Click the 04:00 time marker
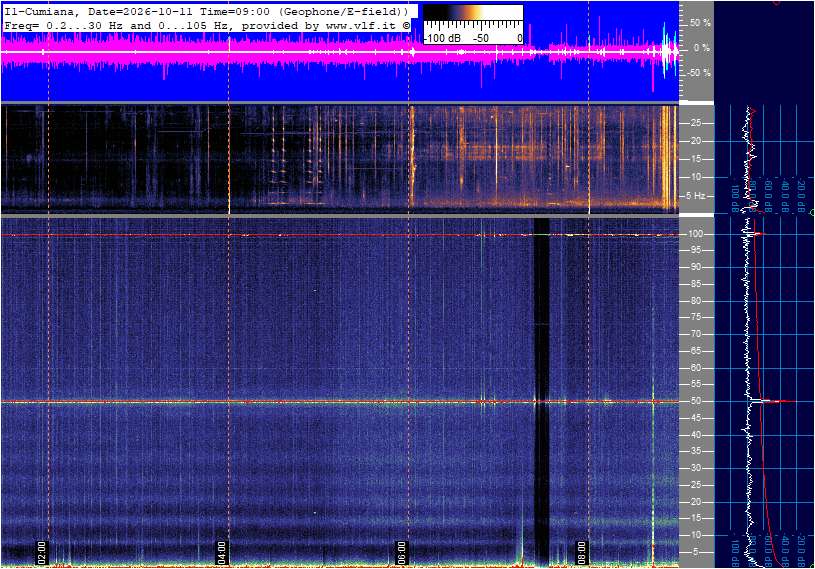 221,552
